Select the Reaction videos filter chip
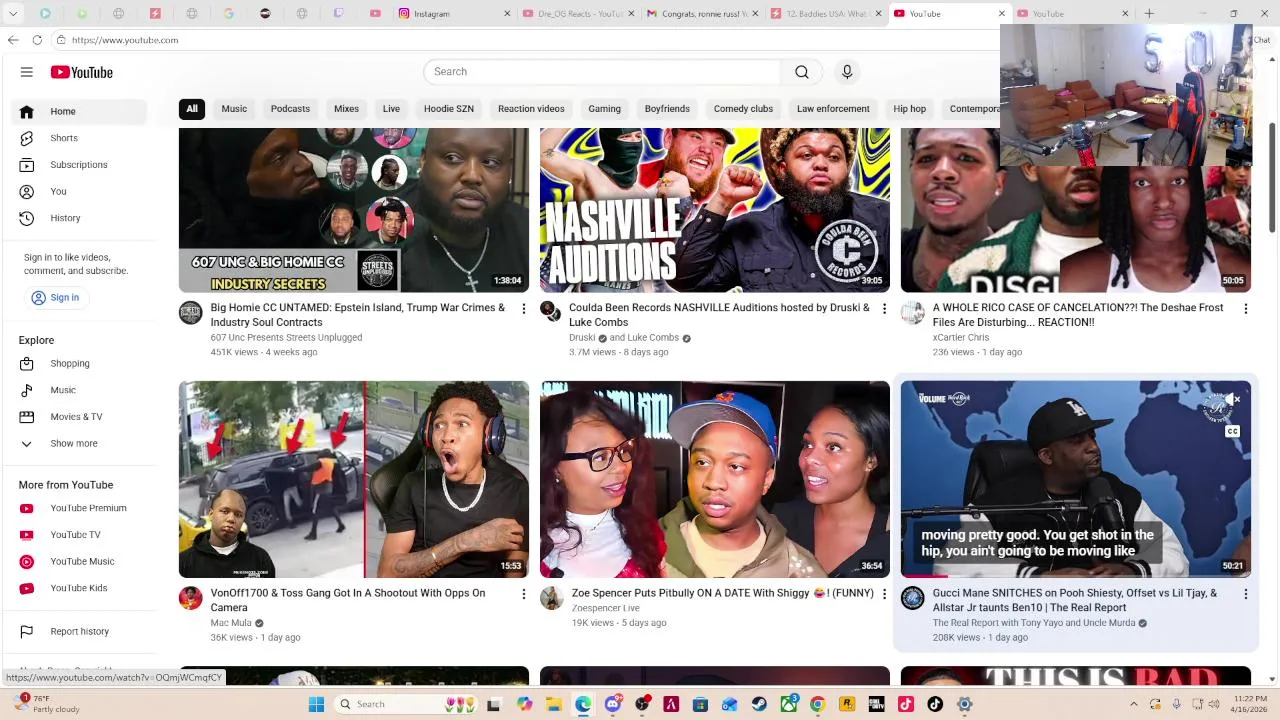The width and height of the screenshot is (1280, 720). click(531, 109)
